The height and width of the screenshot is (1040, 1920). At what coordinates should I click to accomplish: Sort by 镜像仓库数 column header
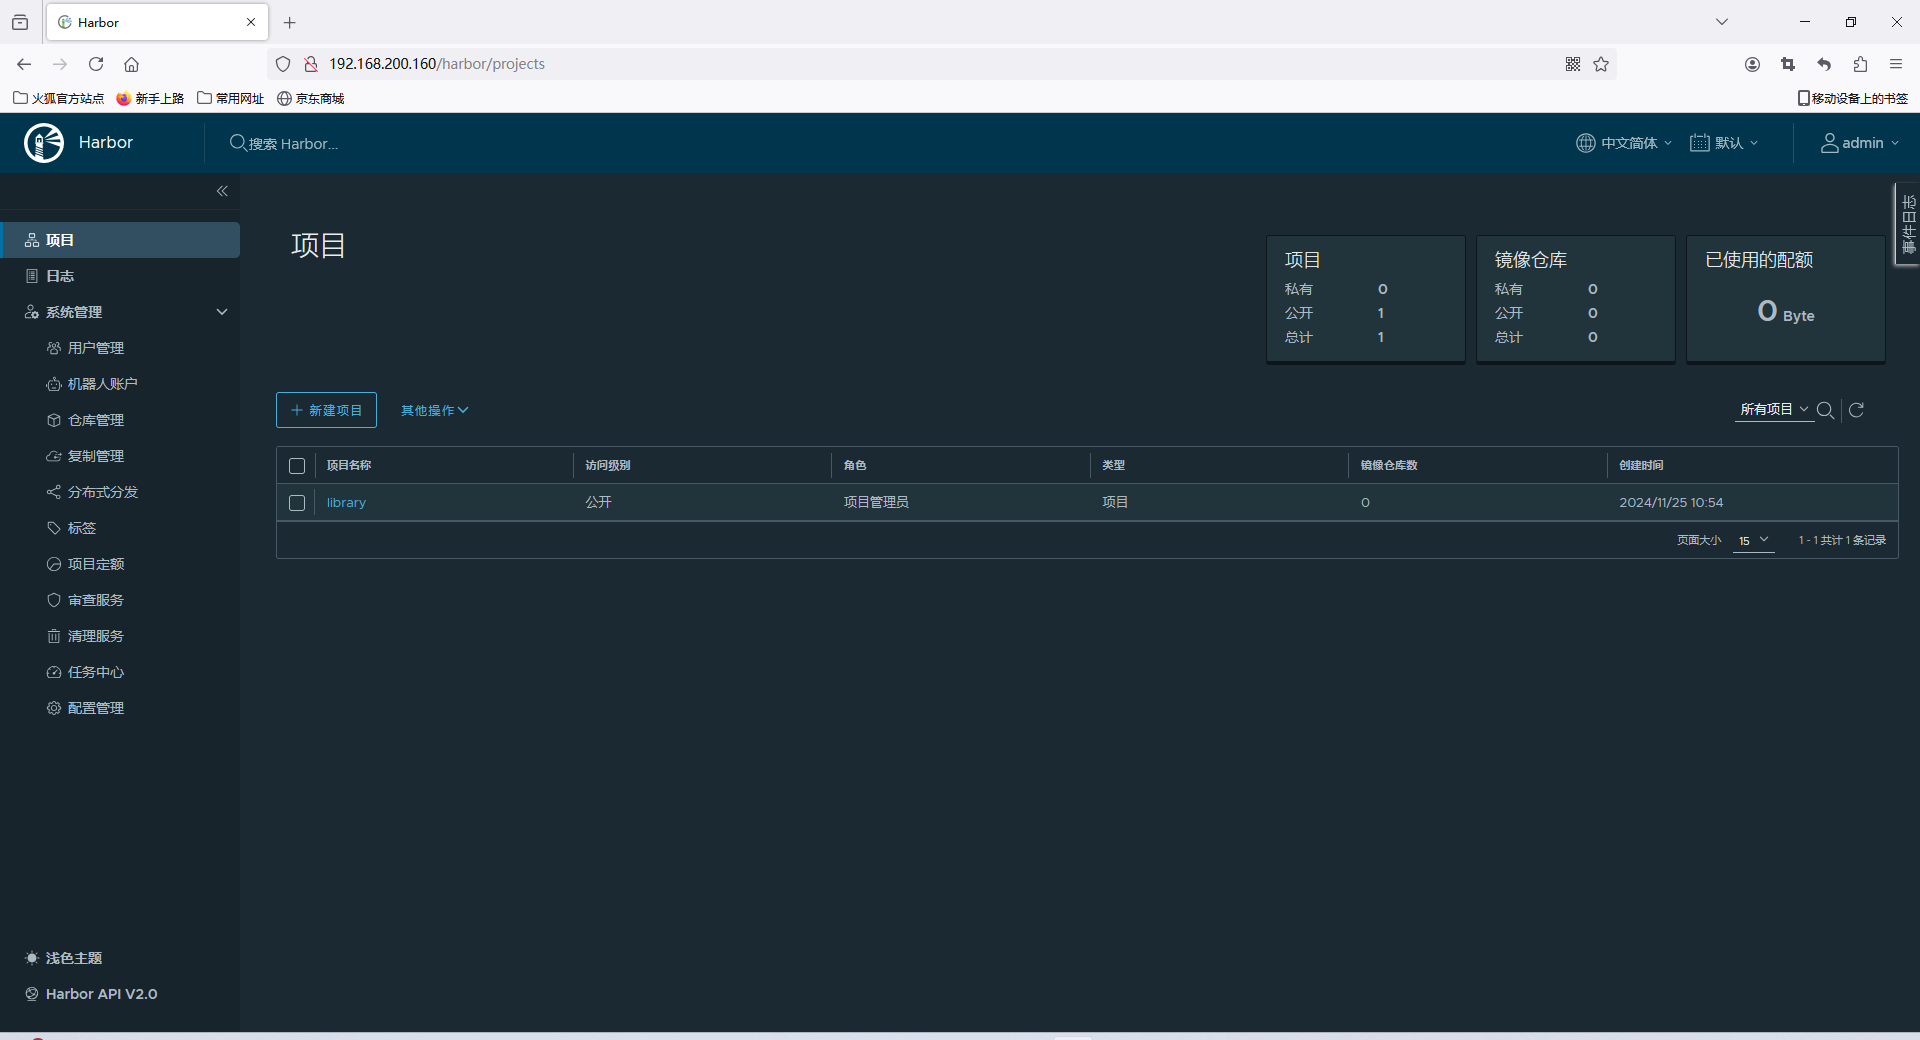point(1389,466)
